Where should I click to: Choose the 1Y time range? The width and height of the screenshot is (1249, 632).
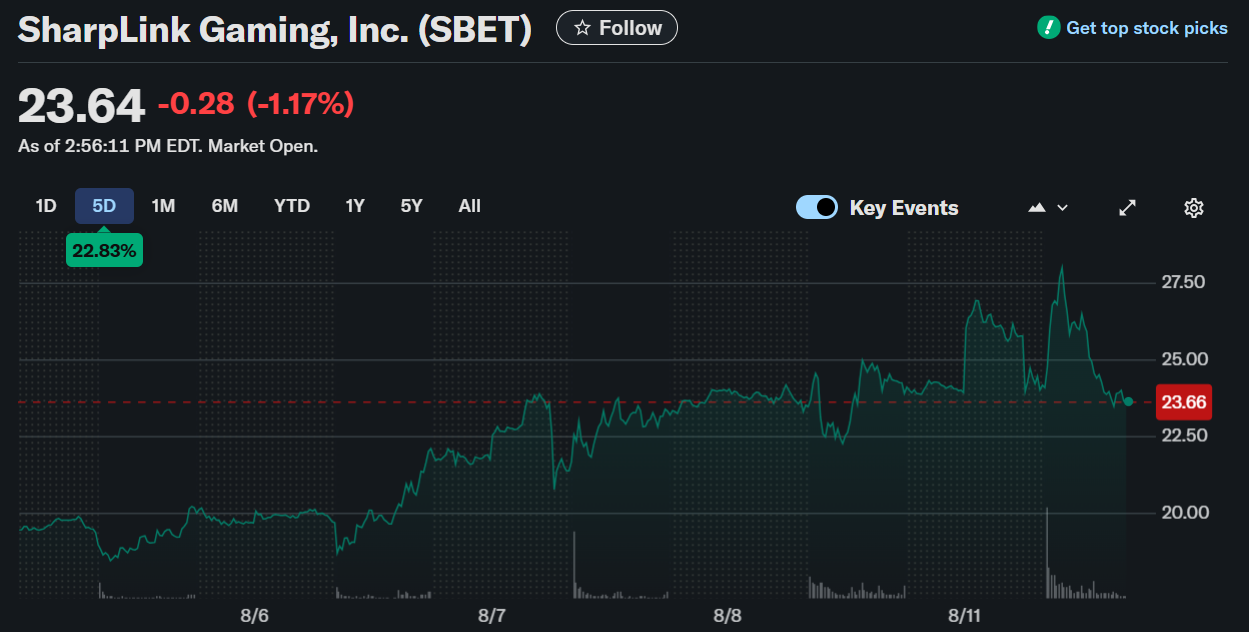click(355, 206)
